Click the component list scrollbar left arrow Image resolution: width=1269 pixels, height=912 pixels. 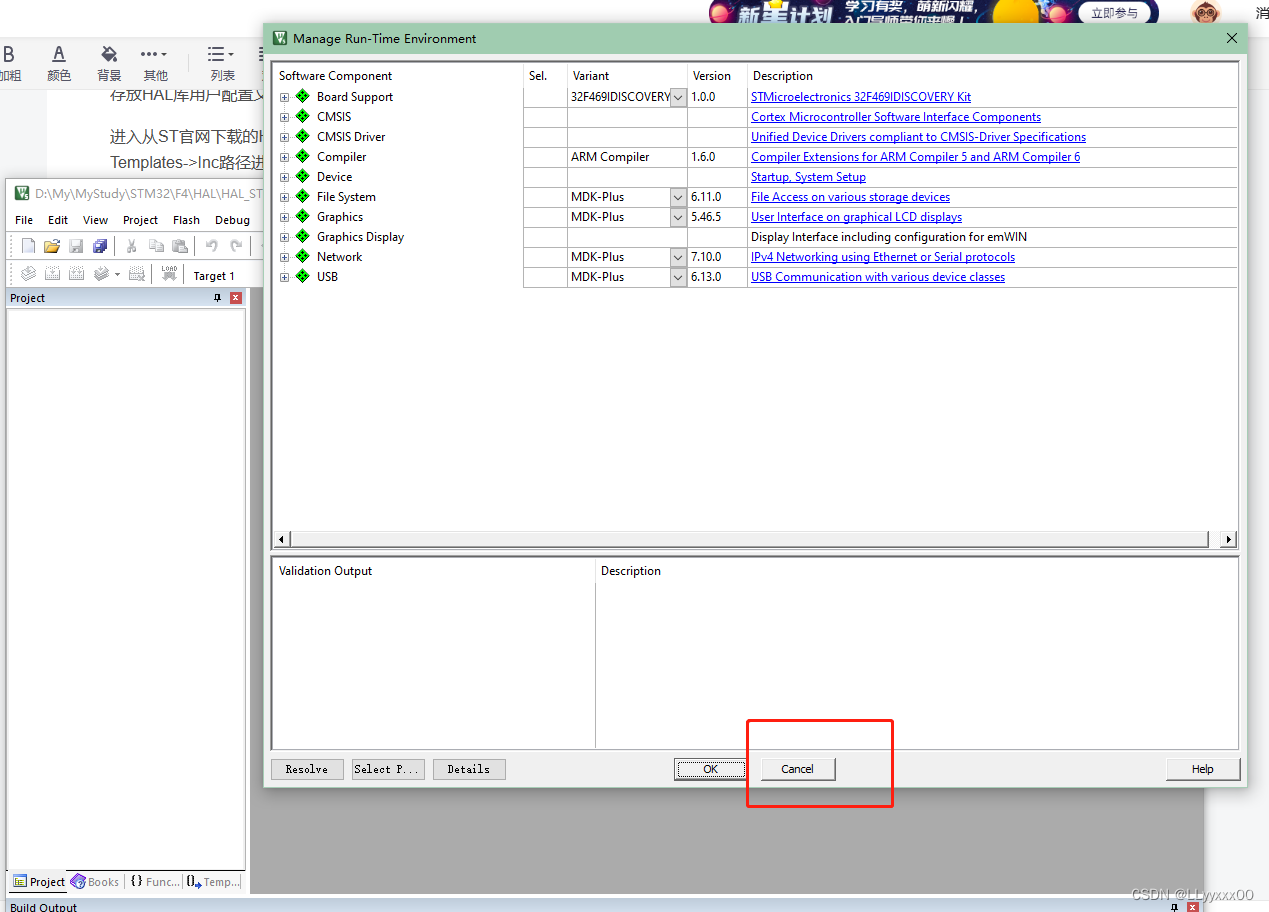[x=282, y=540]
